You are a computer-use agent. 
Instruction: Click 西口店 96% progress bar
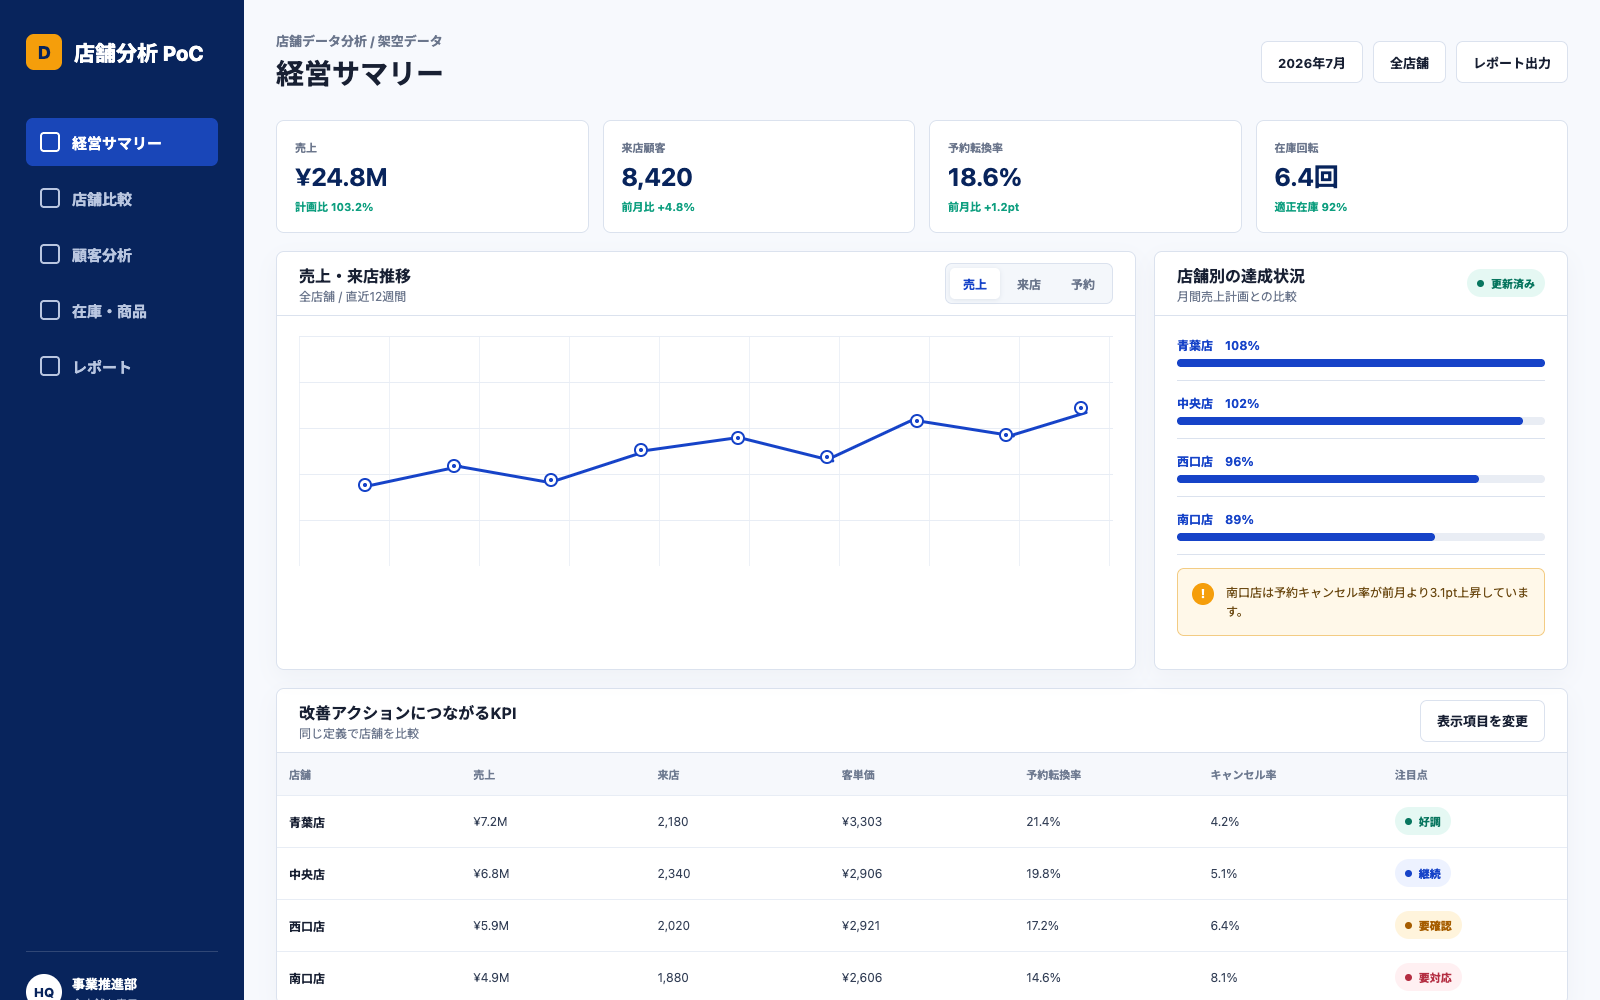pos(1361,479)
